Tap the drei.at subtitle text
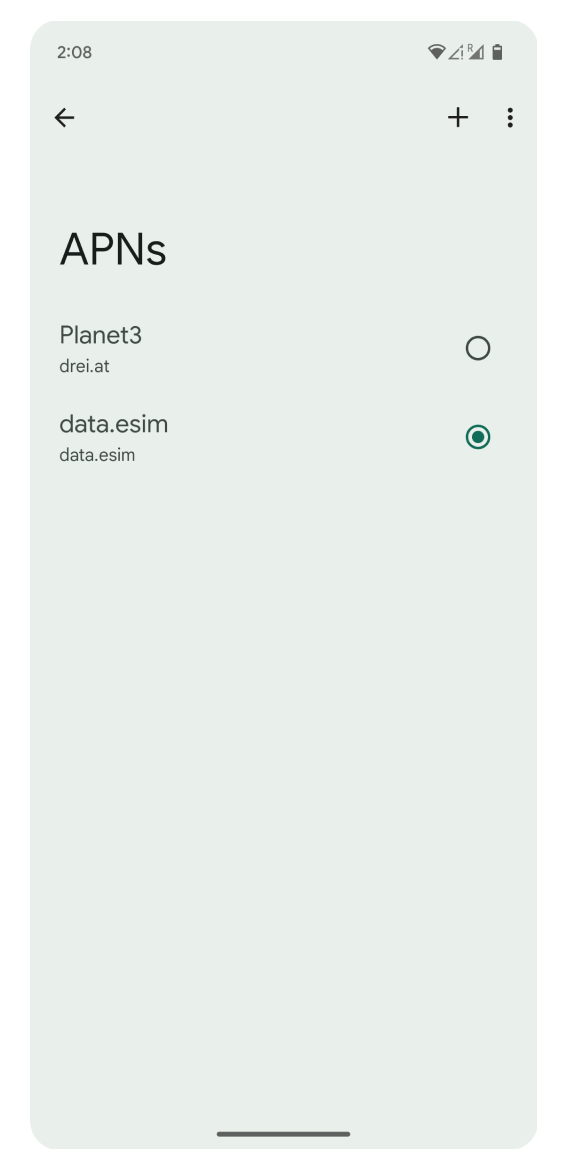Screen dimensions: 570x1170 click(x=84, y=366)
